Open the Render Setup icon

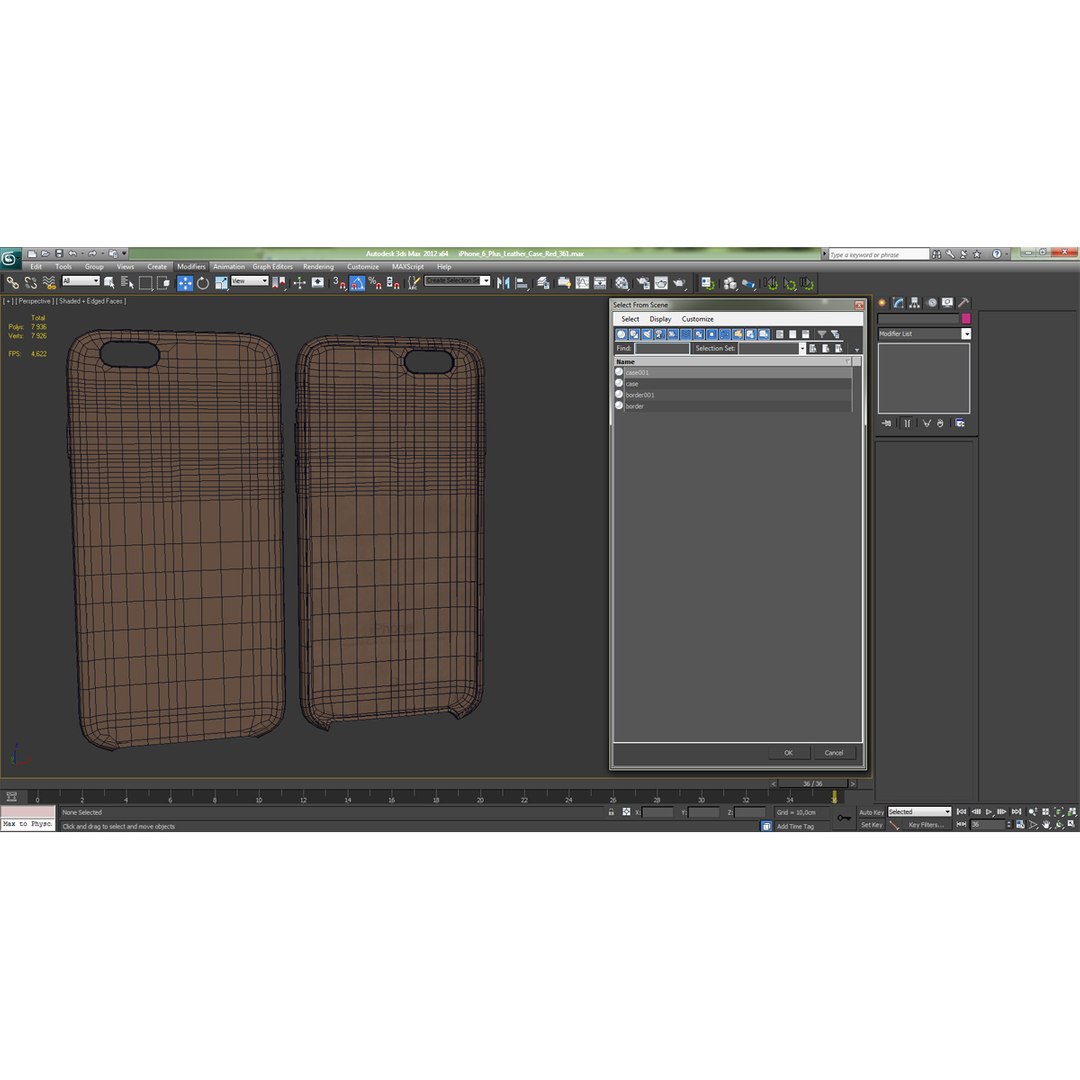pos(643,283)
